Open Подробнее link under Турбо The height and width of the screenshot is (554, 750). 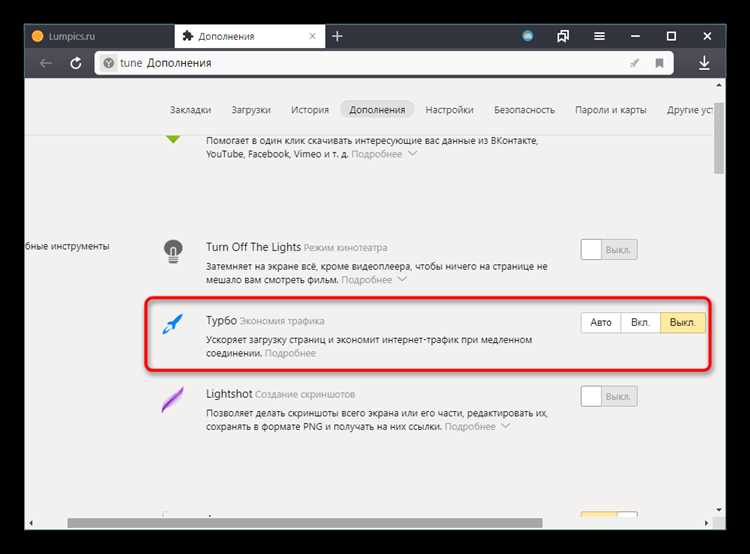tap(290, 354)
